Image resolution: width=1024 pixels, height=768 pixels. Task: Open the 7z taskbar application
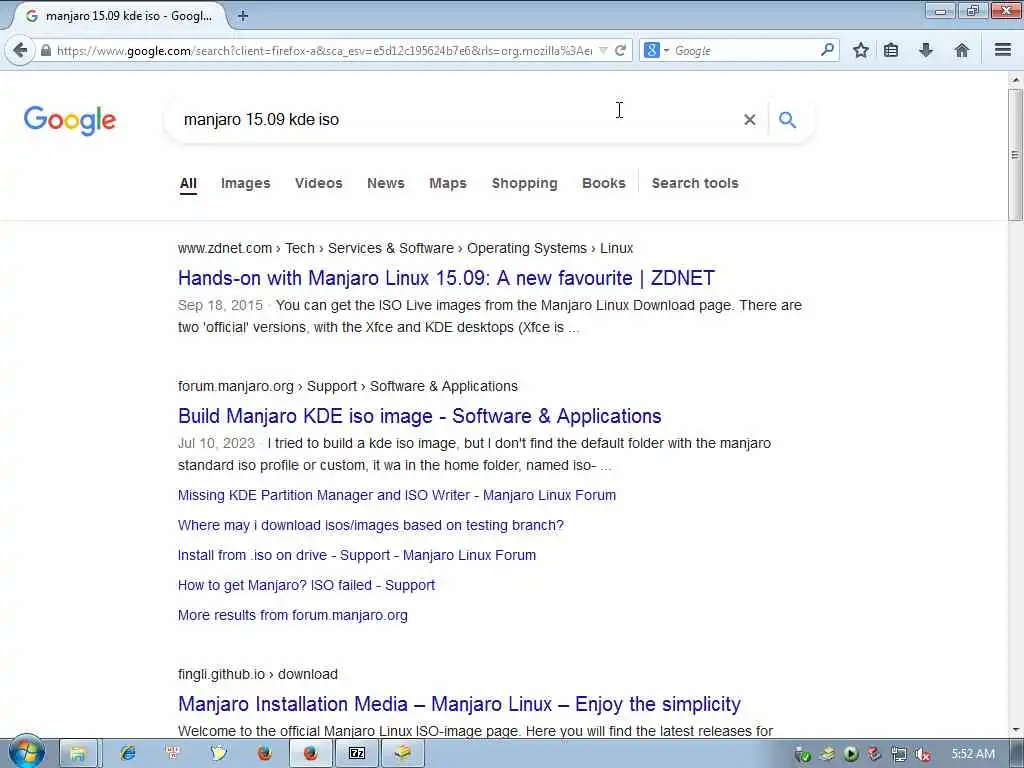[x=357, y=754]
